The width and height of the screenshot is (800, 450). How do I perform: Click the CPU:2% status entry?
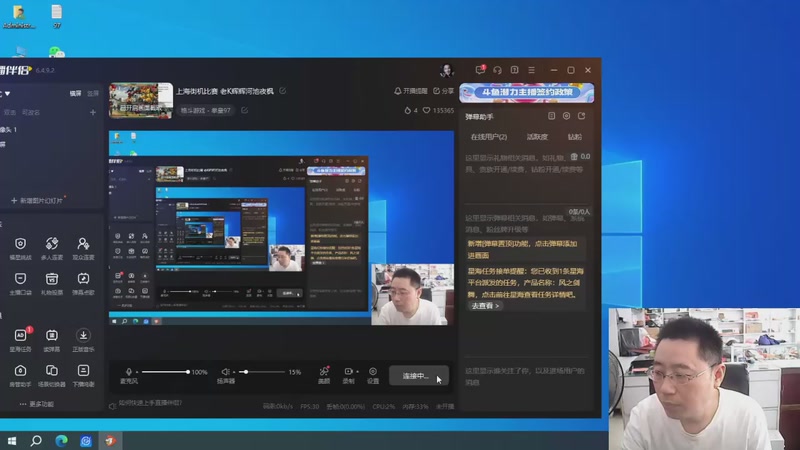(384, 407)
